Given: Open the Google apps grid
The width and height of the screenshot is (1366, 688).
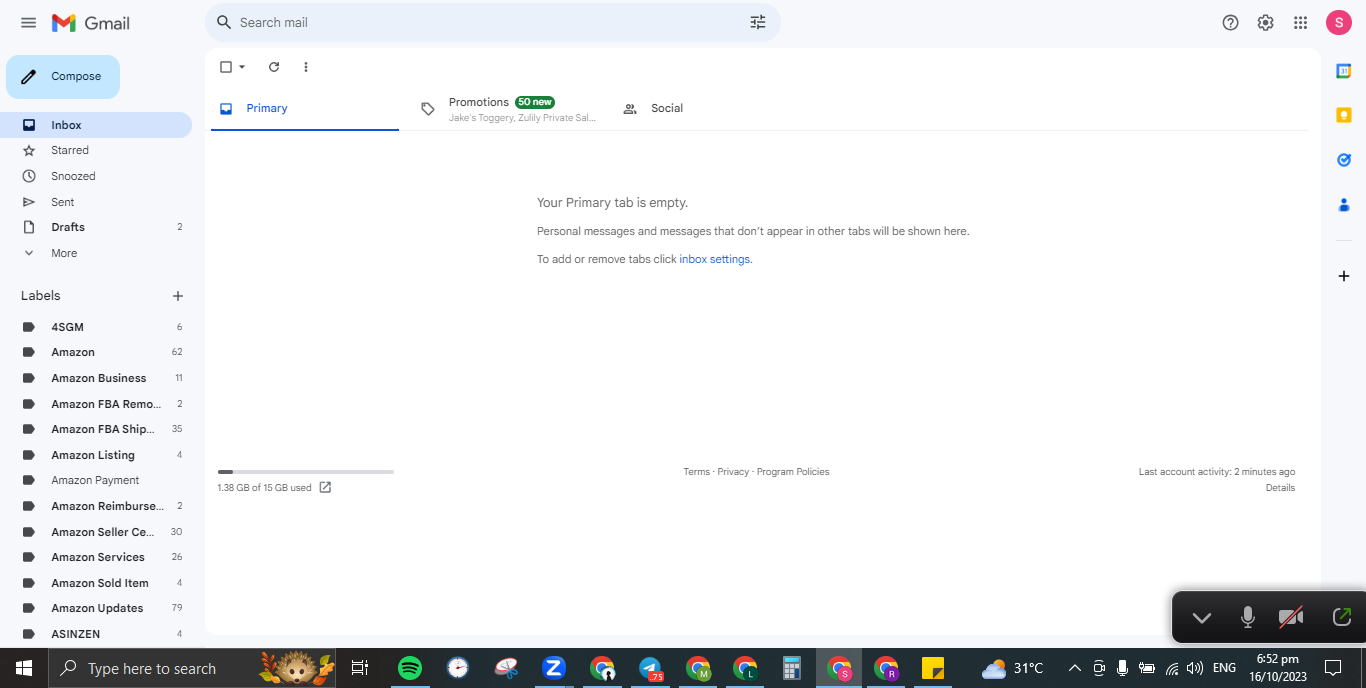Looking at the screenshot, I should coord(1300,23).
